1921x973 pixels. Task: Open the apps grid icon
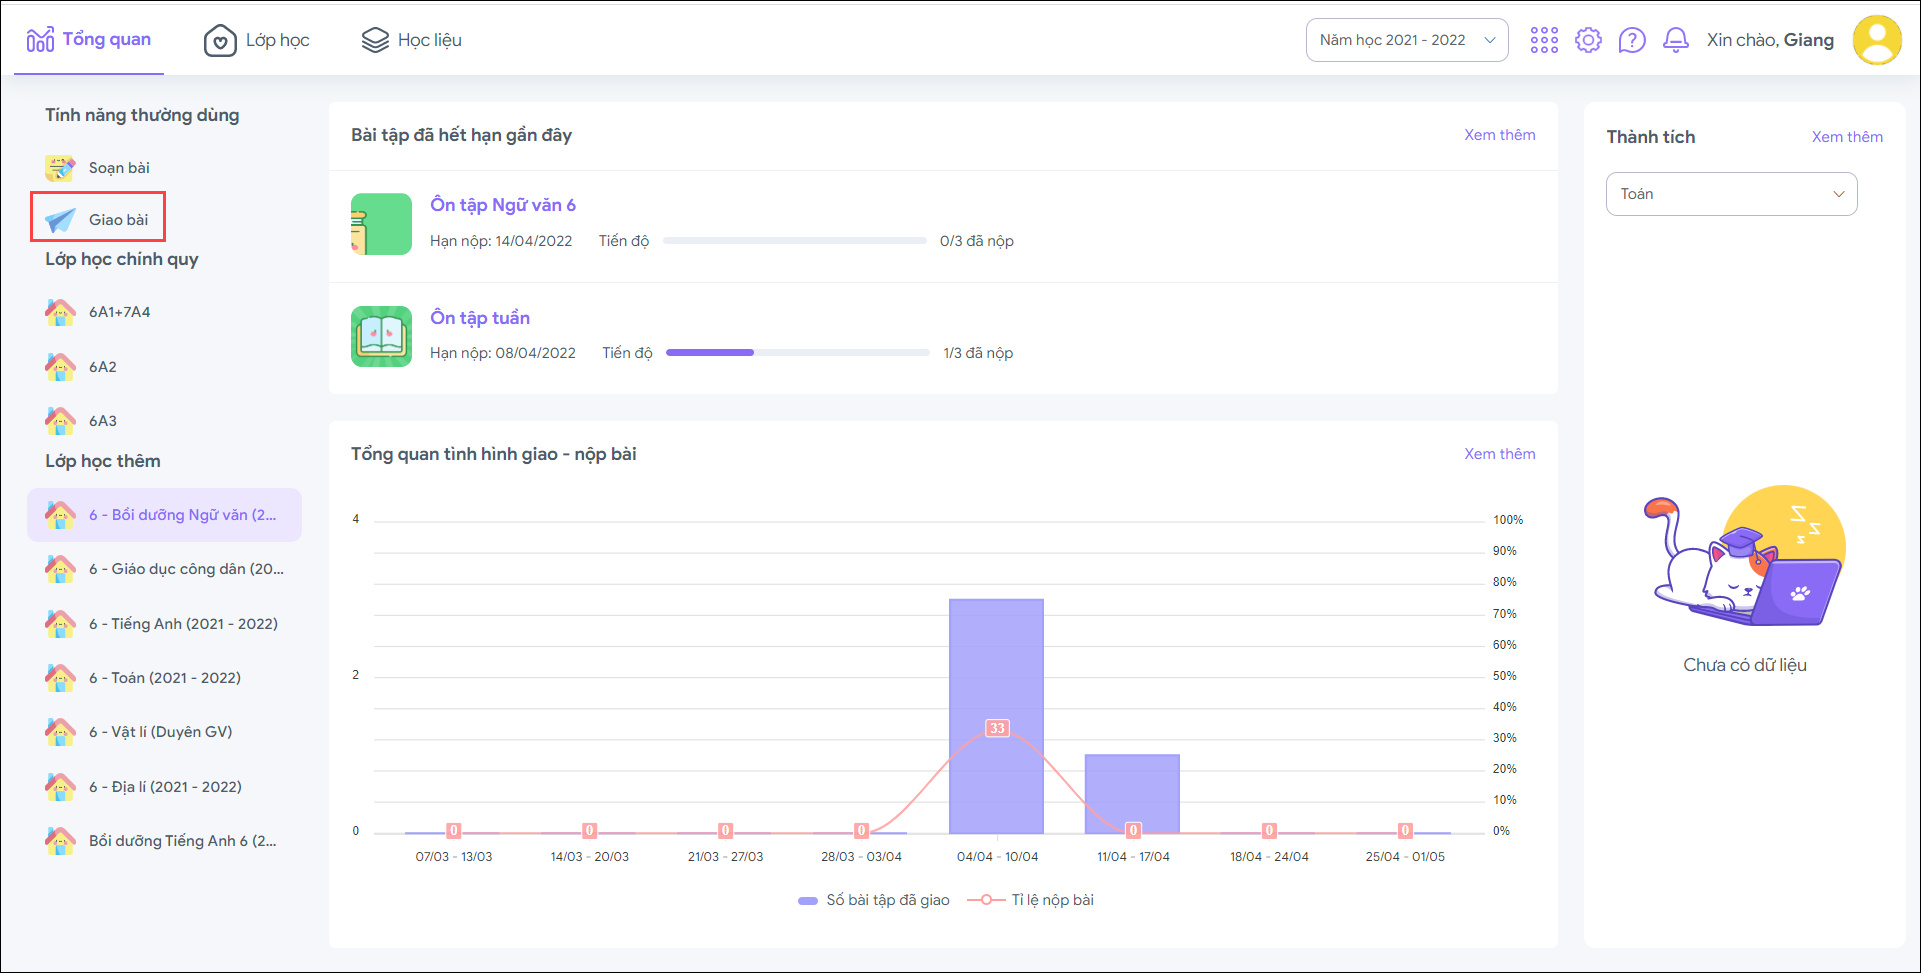point(1544,40)
